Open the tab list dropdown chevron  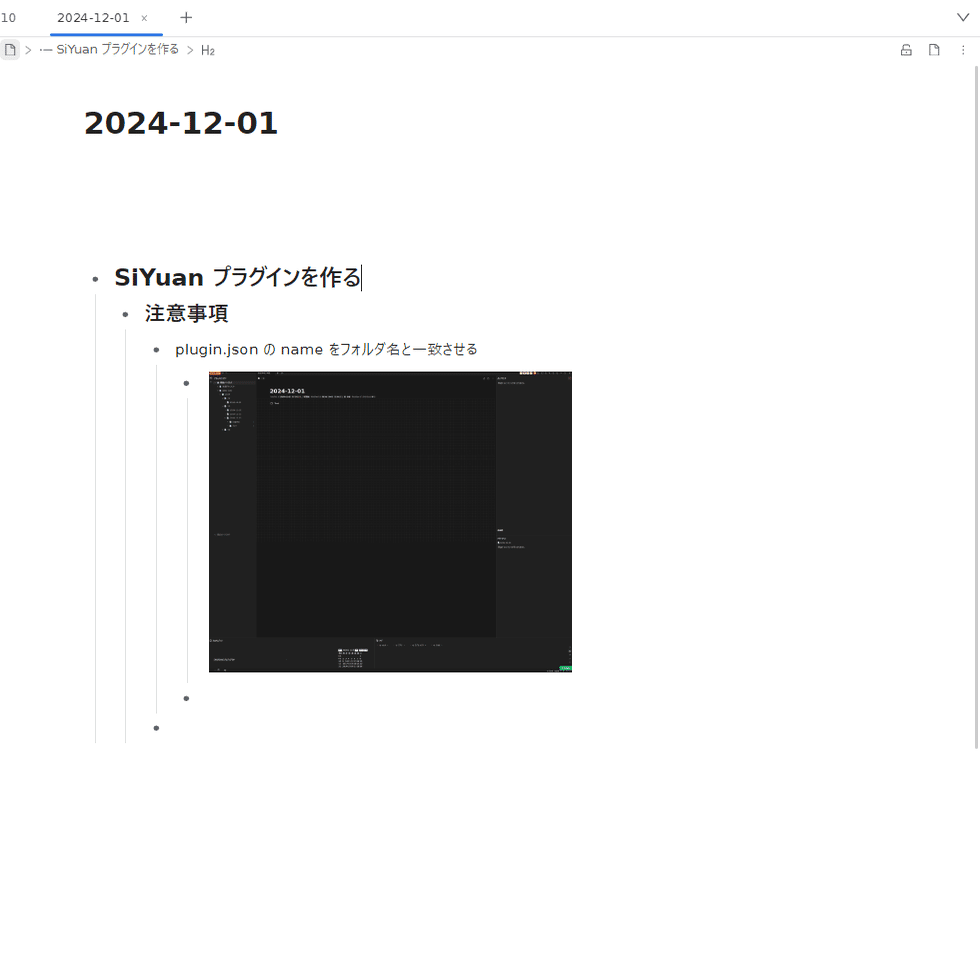963,18
